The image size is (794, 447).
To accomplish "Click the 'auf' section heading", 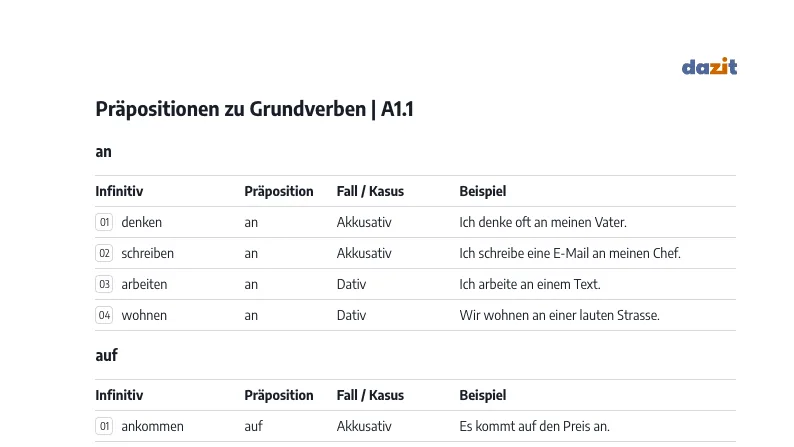I will [106, 355].
